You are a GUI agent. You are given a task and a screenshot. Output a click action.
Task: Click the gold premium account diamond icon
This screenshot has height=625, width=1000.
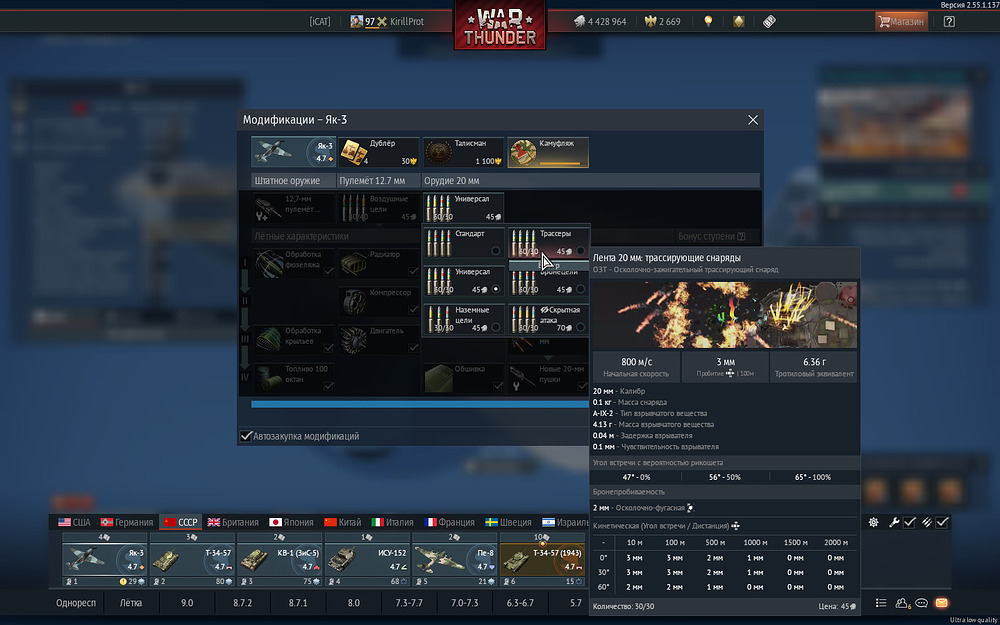pyautogui.click(x=739, y=21)
